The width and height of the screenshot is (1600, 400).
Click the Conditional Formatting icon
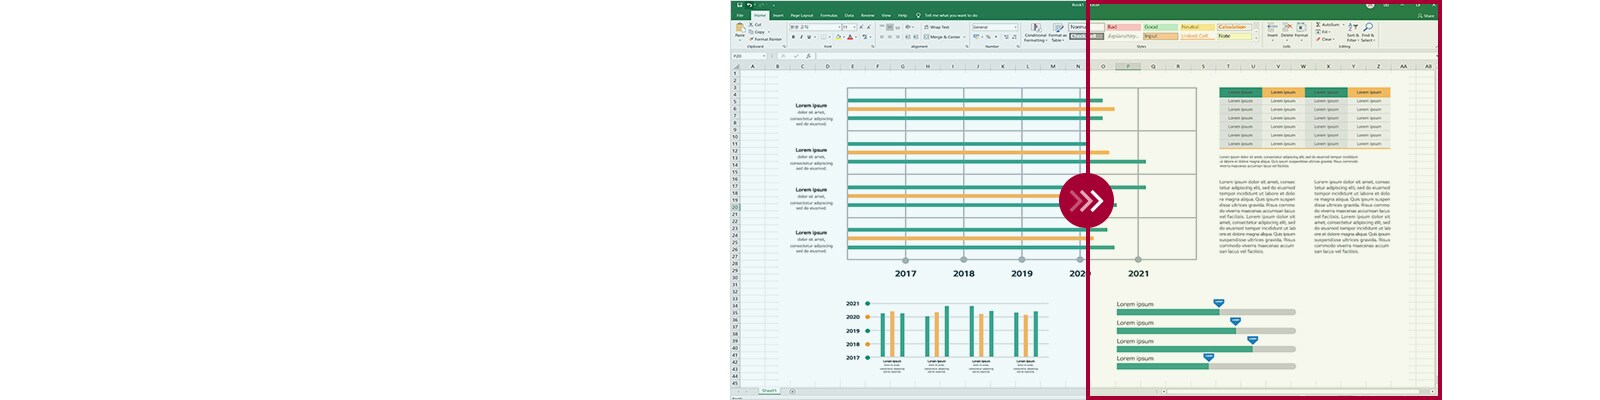[1035, 29]
